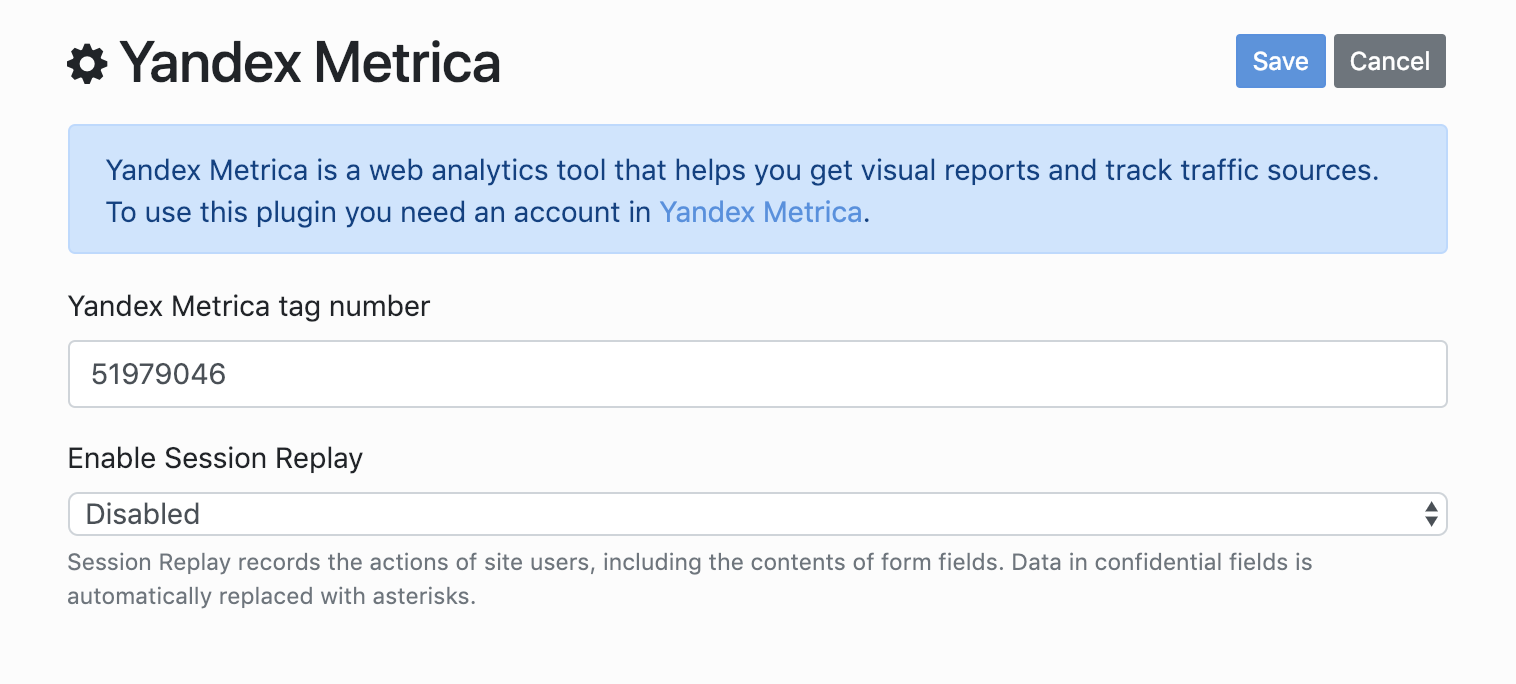Screen dimensions: 1516x684
Task: Cancel the Yandex Metrica settings
Action: point(1389,61)
